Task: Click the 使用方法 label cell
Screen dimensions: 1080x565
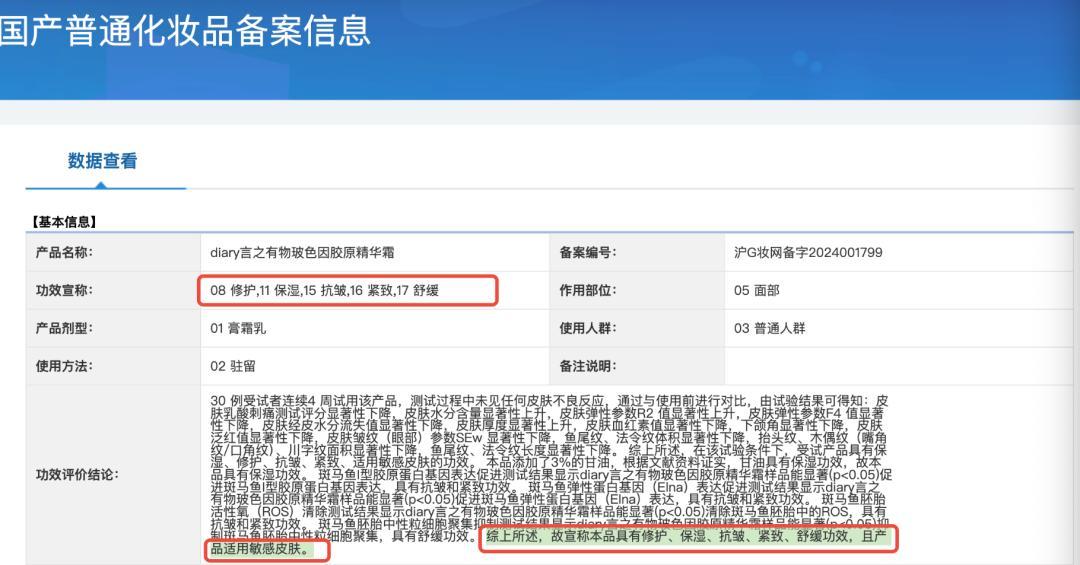Action: [x=64, y=366]
